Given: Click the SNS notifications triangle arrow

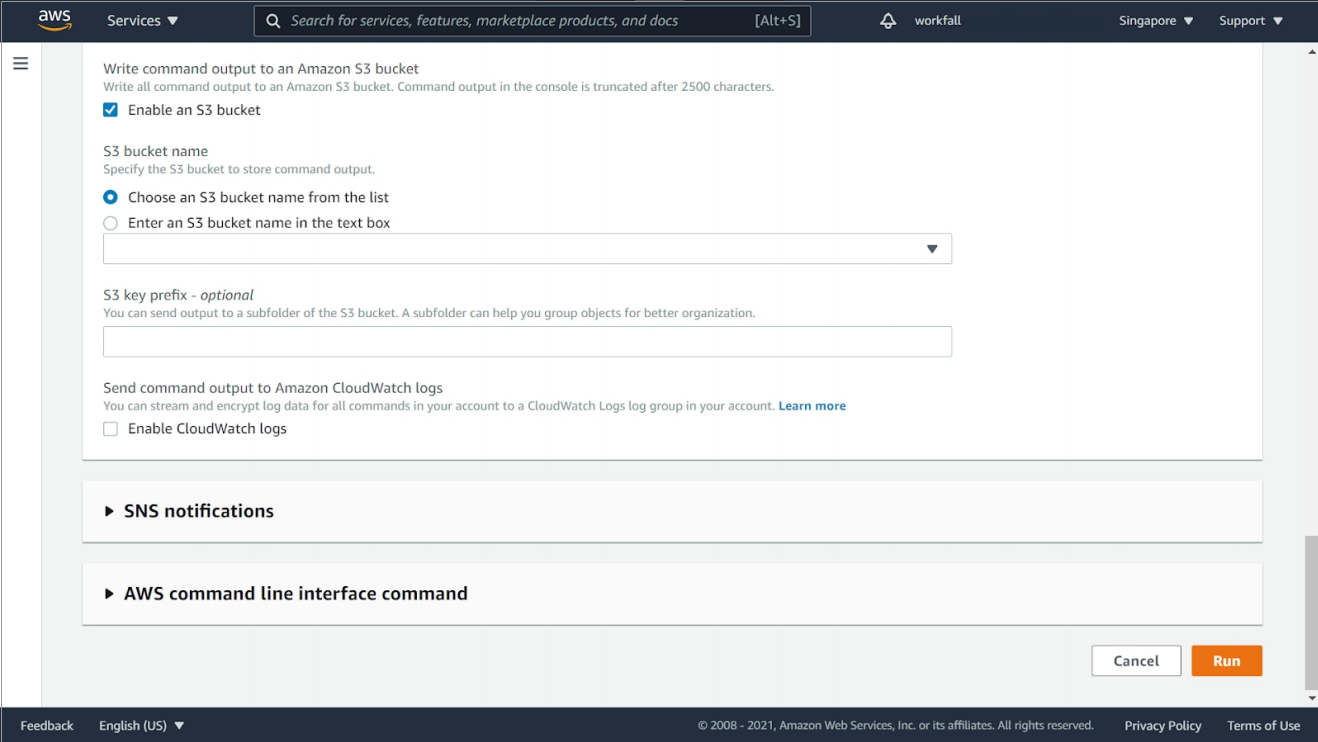Looking at the screenshot, I should coord(109,511).
